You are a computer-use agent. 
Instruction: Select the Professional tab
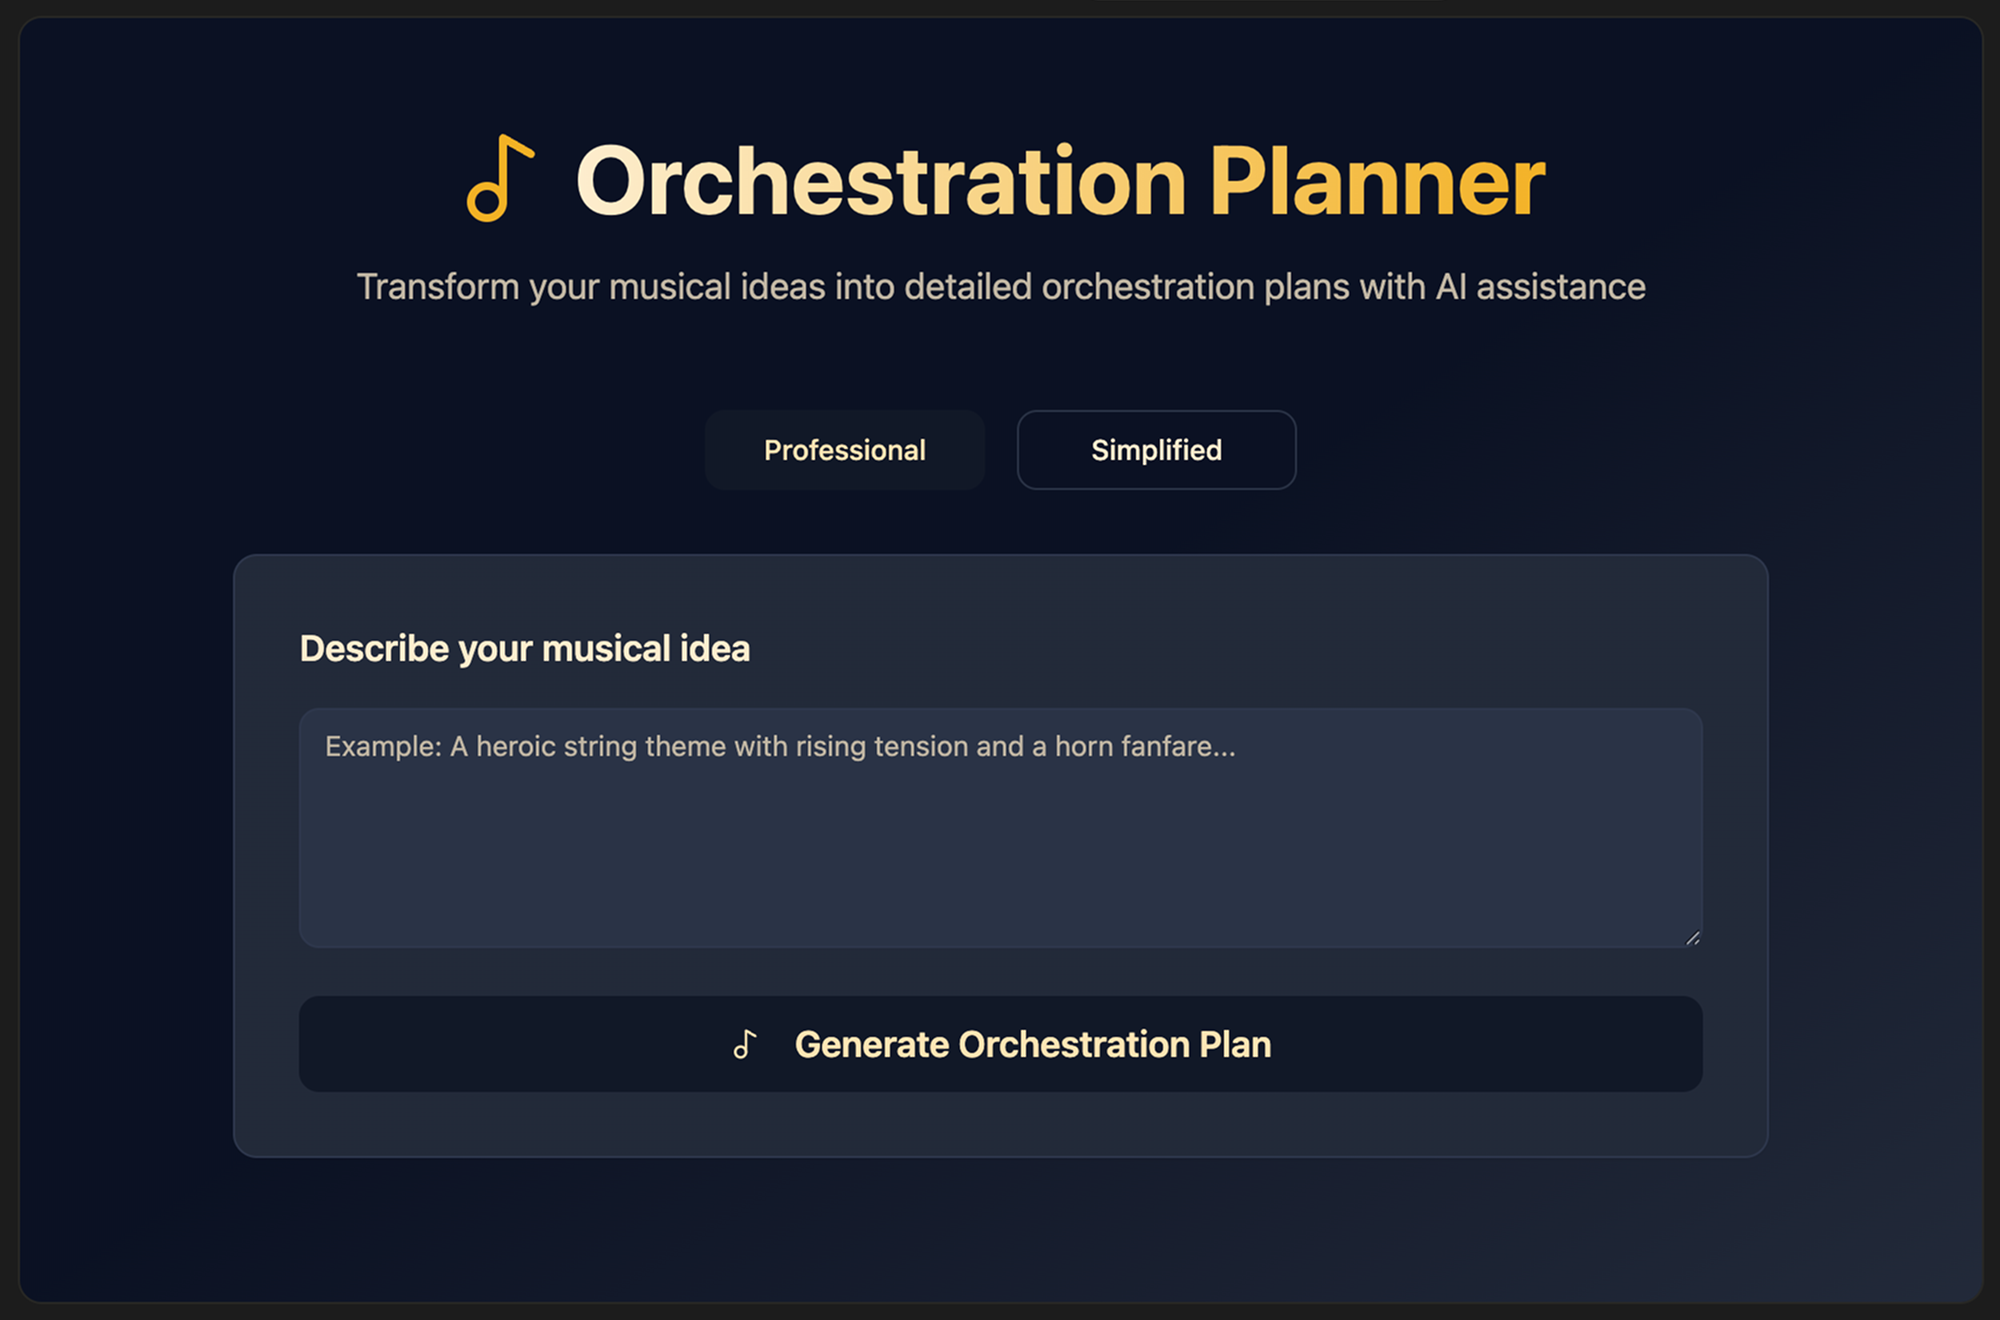844,450
